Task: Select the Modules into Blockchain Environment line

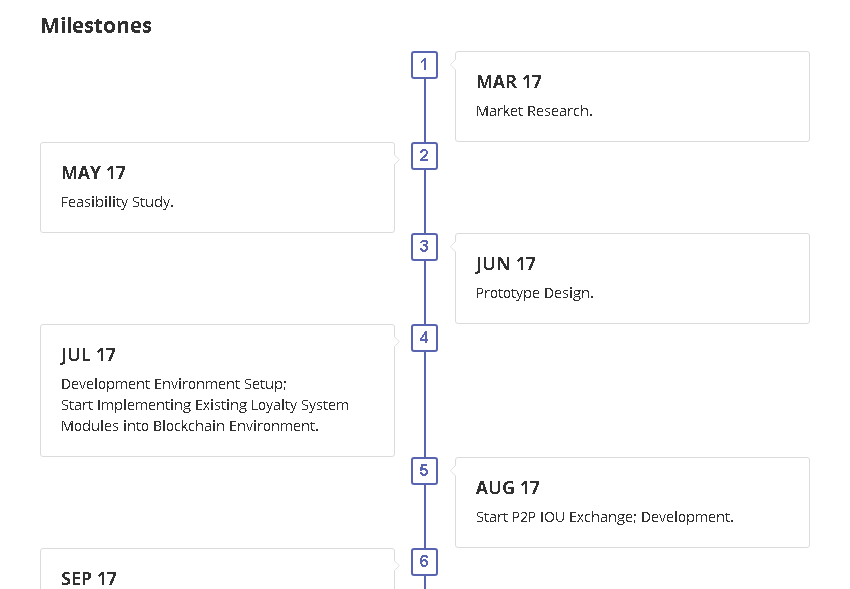Action: pos(189,426)
